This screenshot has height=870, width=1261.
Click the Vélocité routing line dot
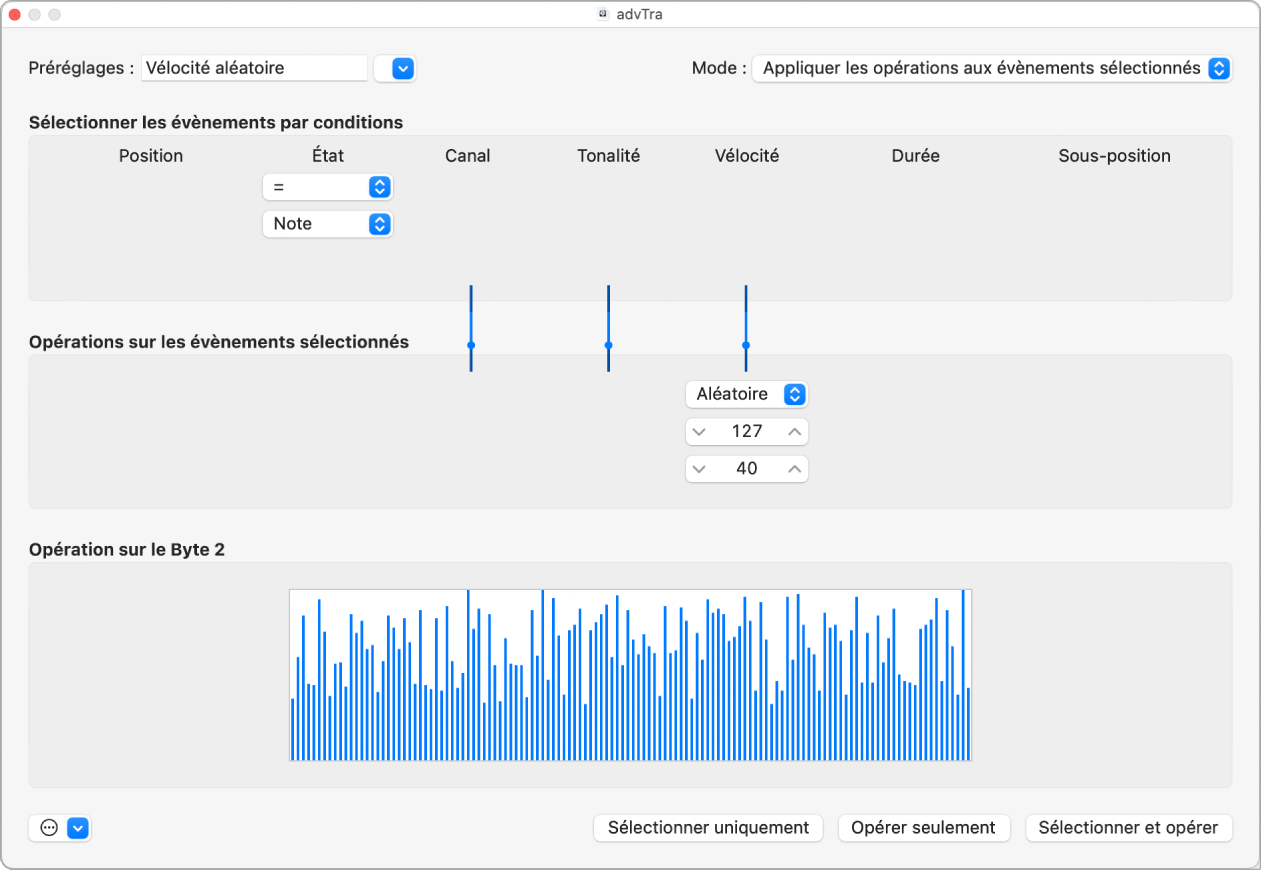[x=746, y=345]
